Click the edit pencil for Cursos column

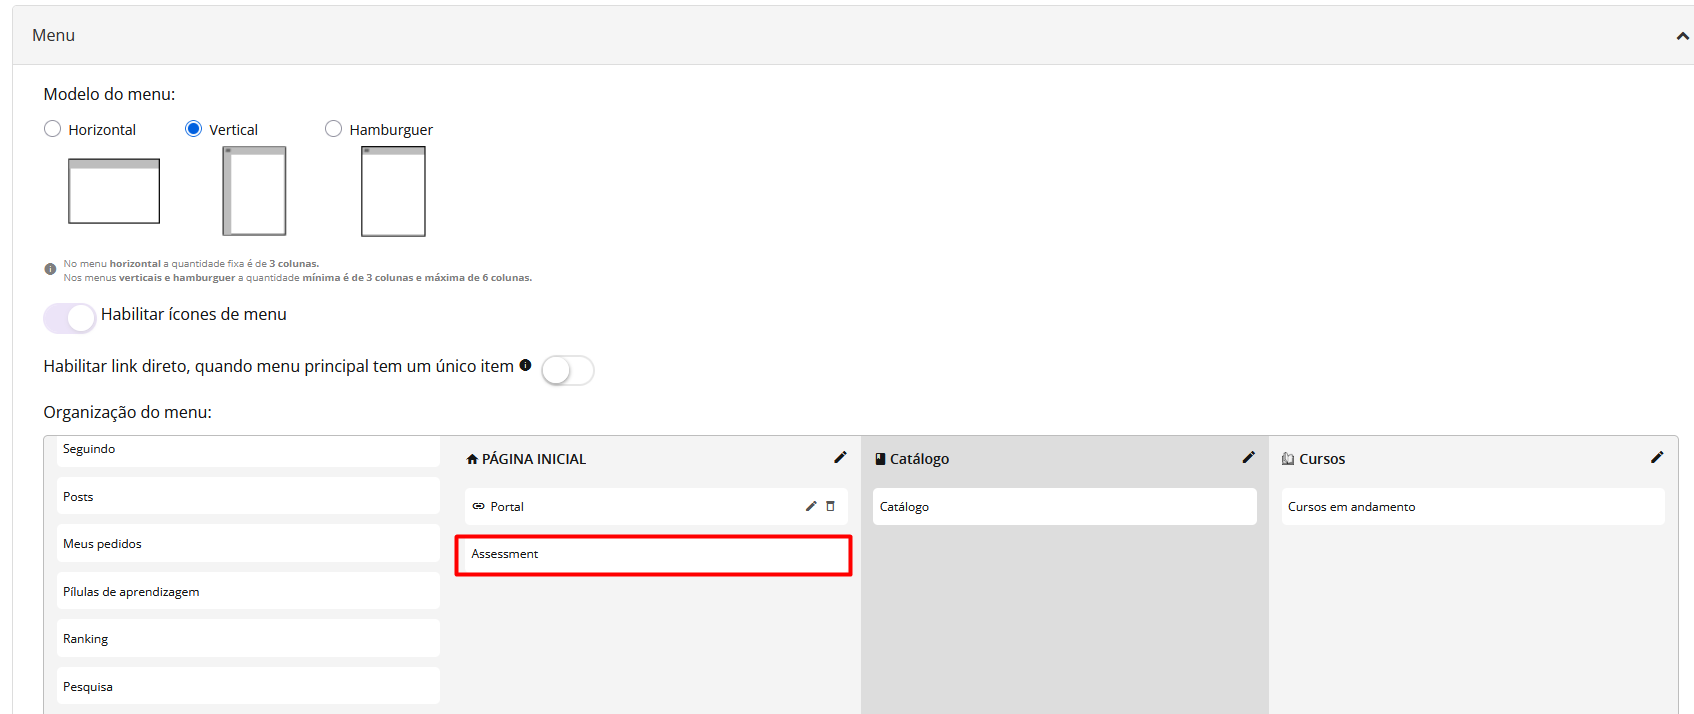point(1656,457)
